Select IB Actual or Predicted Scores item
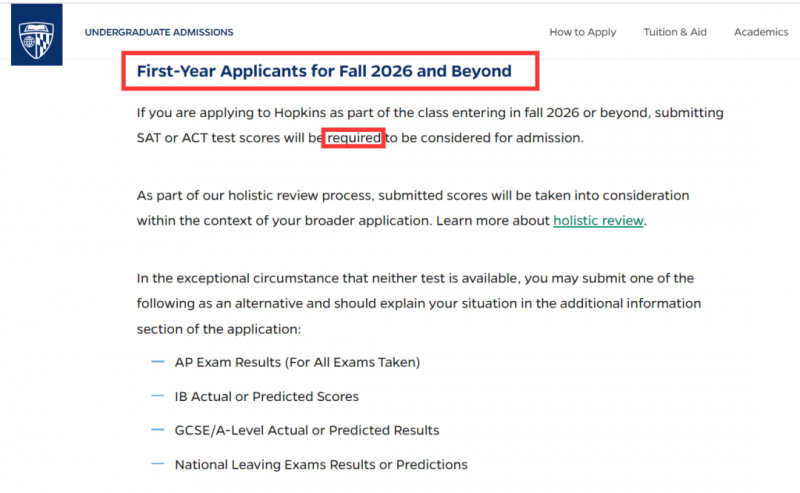The width and height of the screenshot is (800, 493). tap(266, 397)
